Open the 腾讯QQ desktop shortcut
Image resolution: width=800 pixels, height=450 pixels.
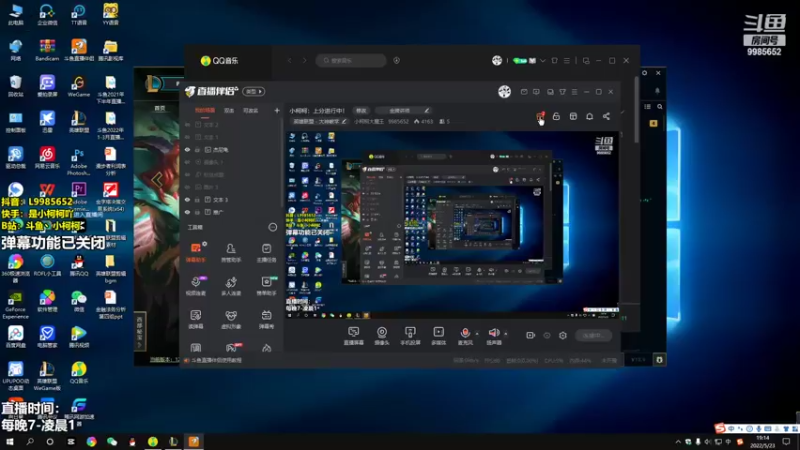(79, 266)
